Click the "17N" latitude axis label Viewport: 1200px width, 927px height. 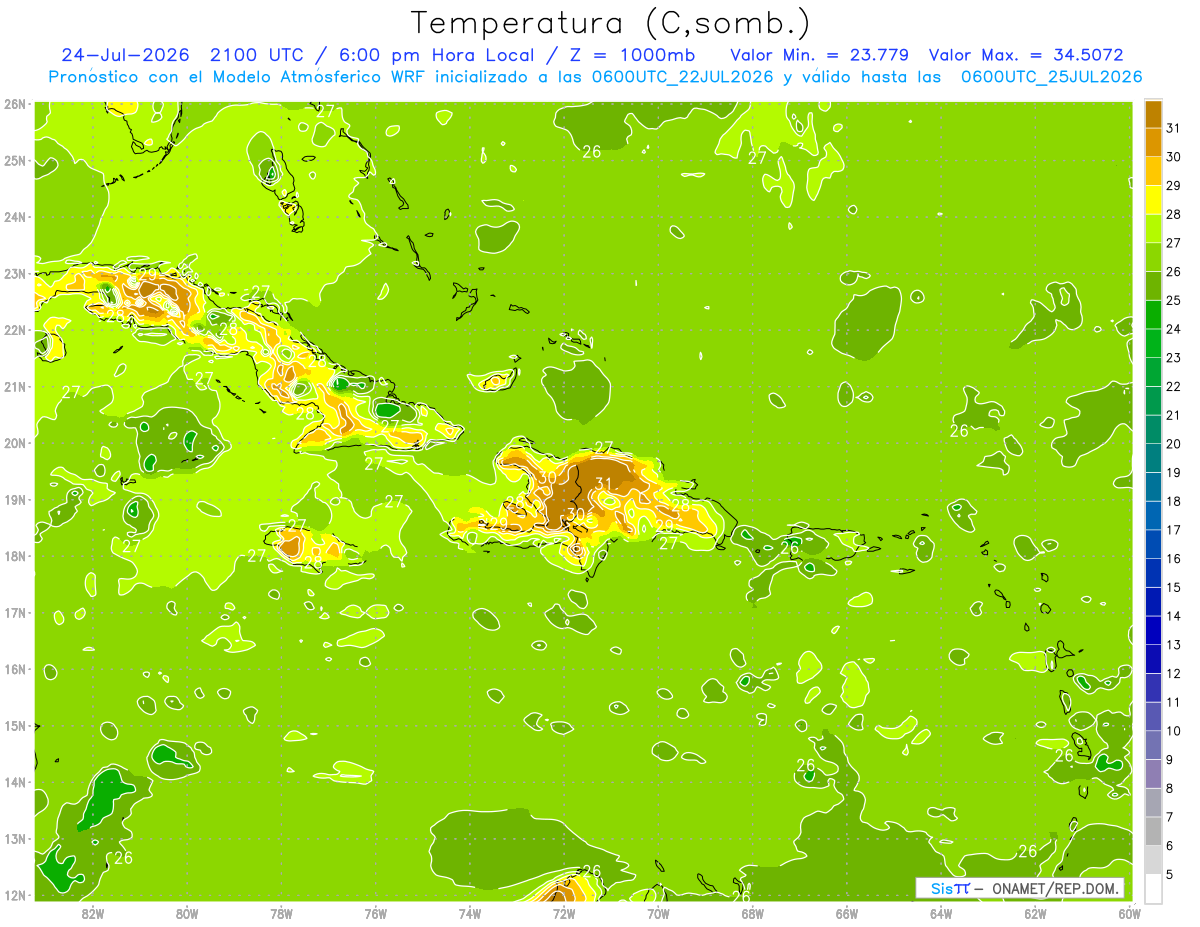(x=15, y=612)
